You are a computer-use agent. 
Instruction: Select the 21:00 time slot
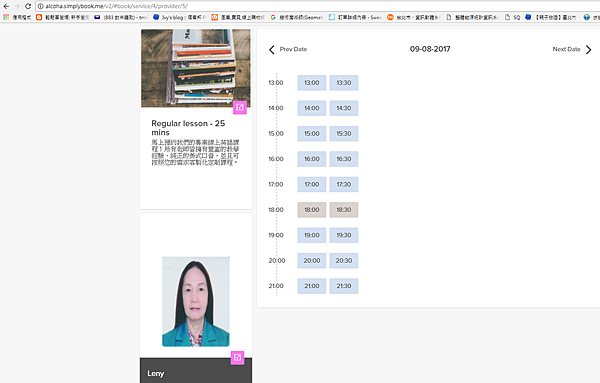[312, 286]
